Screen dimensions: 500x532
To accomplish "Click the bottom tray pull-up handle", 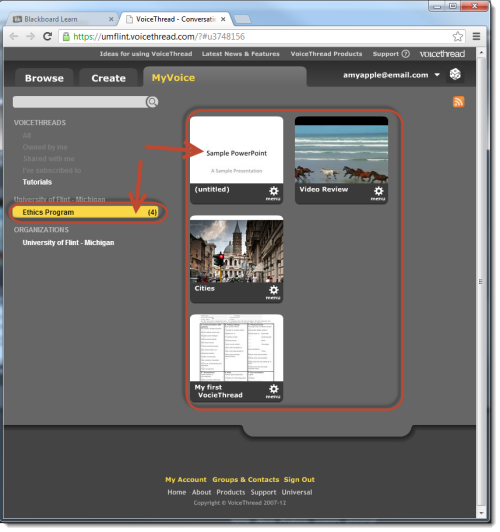I will pos(327,431).
